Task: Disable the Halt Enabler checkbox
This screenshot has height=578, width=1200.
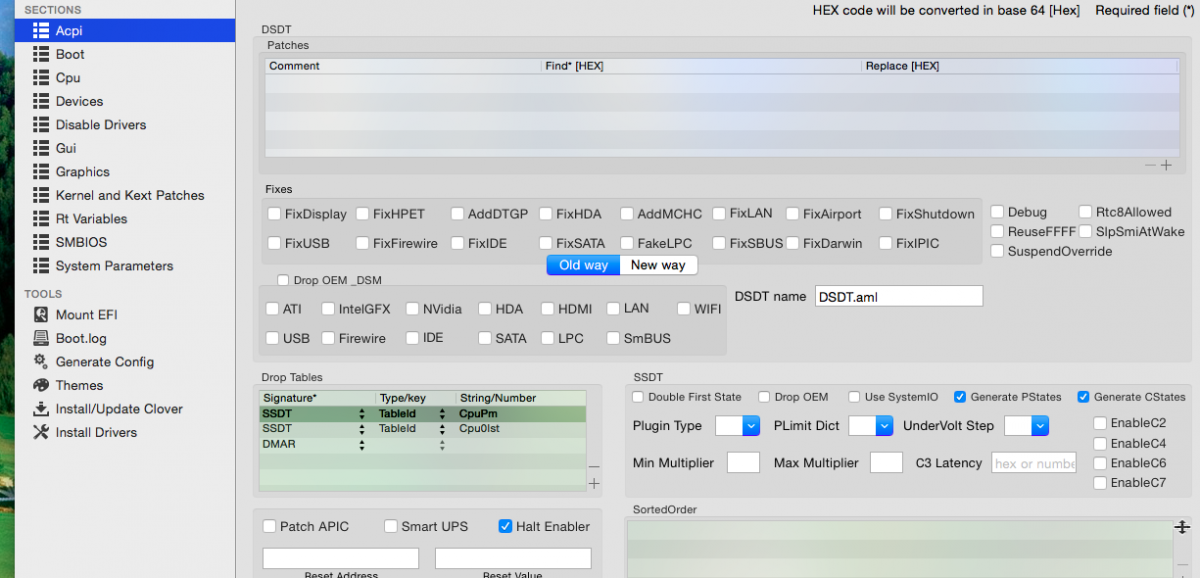Action: click(506, 526)
